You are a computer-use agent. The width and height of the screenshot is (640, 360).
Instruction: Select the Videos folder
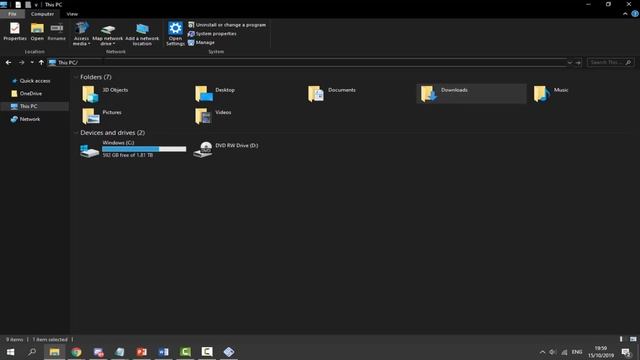[x=213, y=116]
